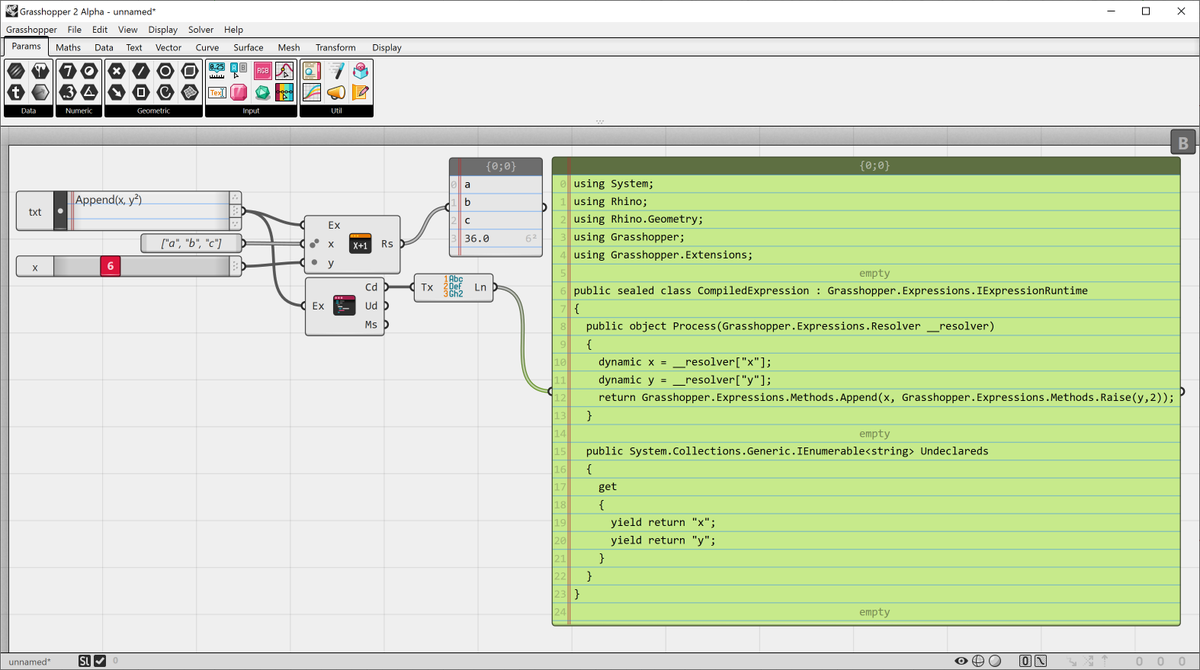
Task: Select the number '7' integer parameter icon
Action: [69, 71]
